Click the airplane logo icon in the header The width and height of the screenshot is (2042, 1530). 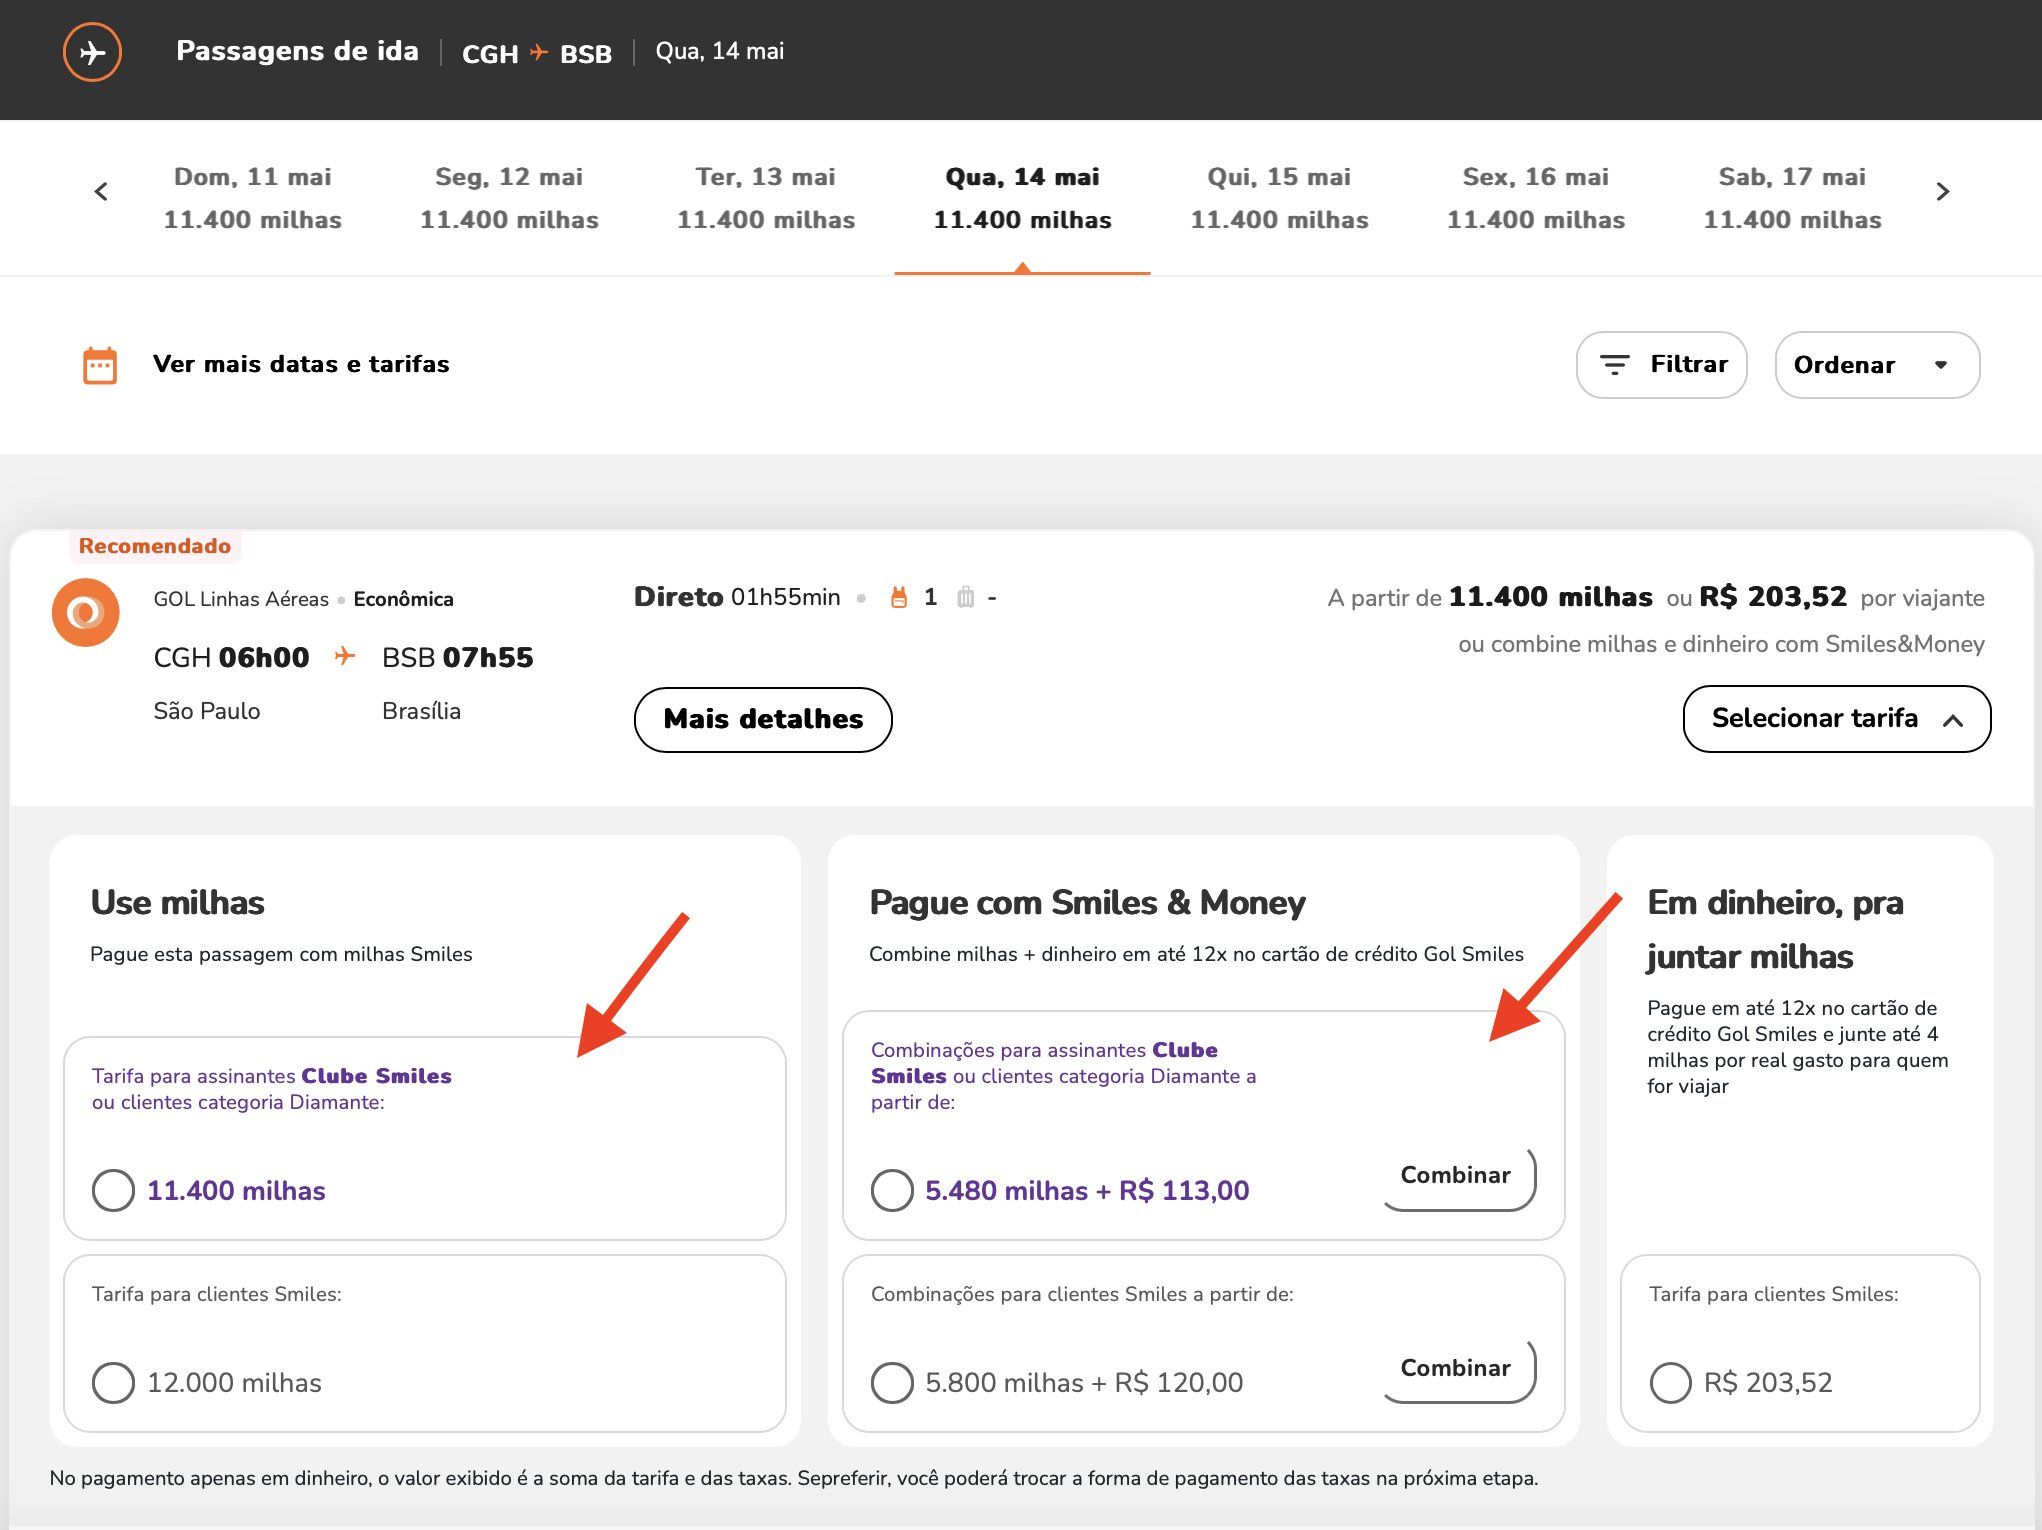tap(92, 52)
